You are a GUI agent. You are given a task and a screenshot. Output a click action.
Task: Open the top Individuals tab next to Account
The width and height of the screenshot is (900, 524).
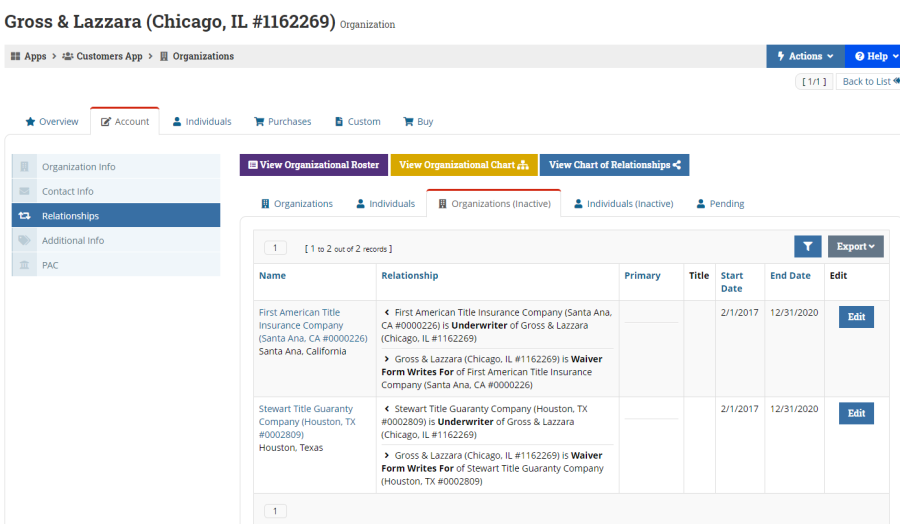201,122
